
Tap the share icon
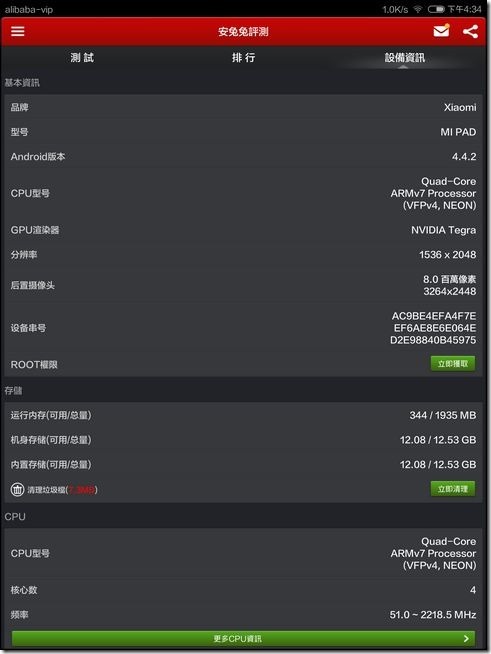470,31
